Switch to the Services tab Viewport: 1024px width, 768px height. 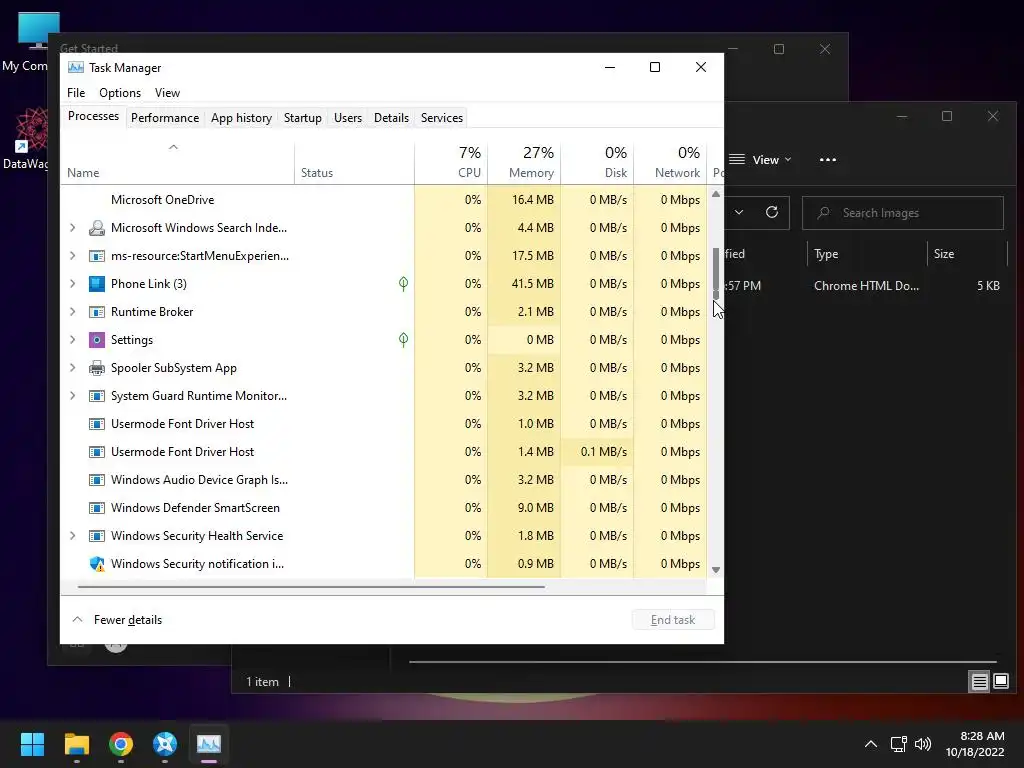(441, 118)
